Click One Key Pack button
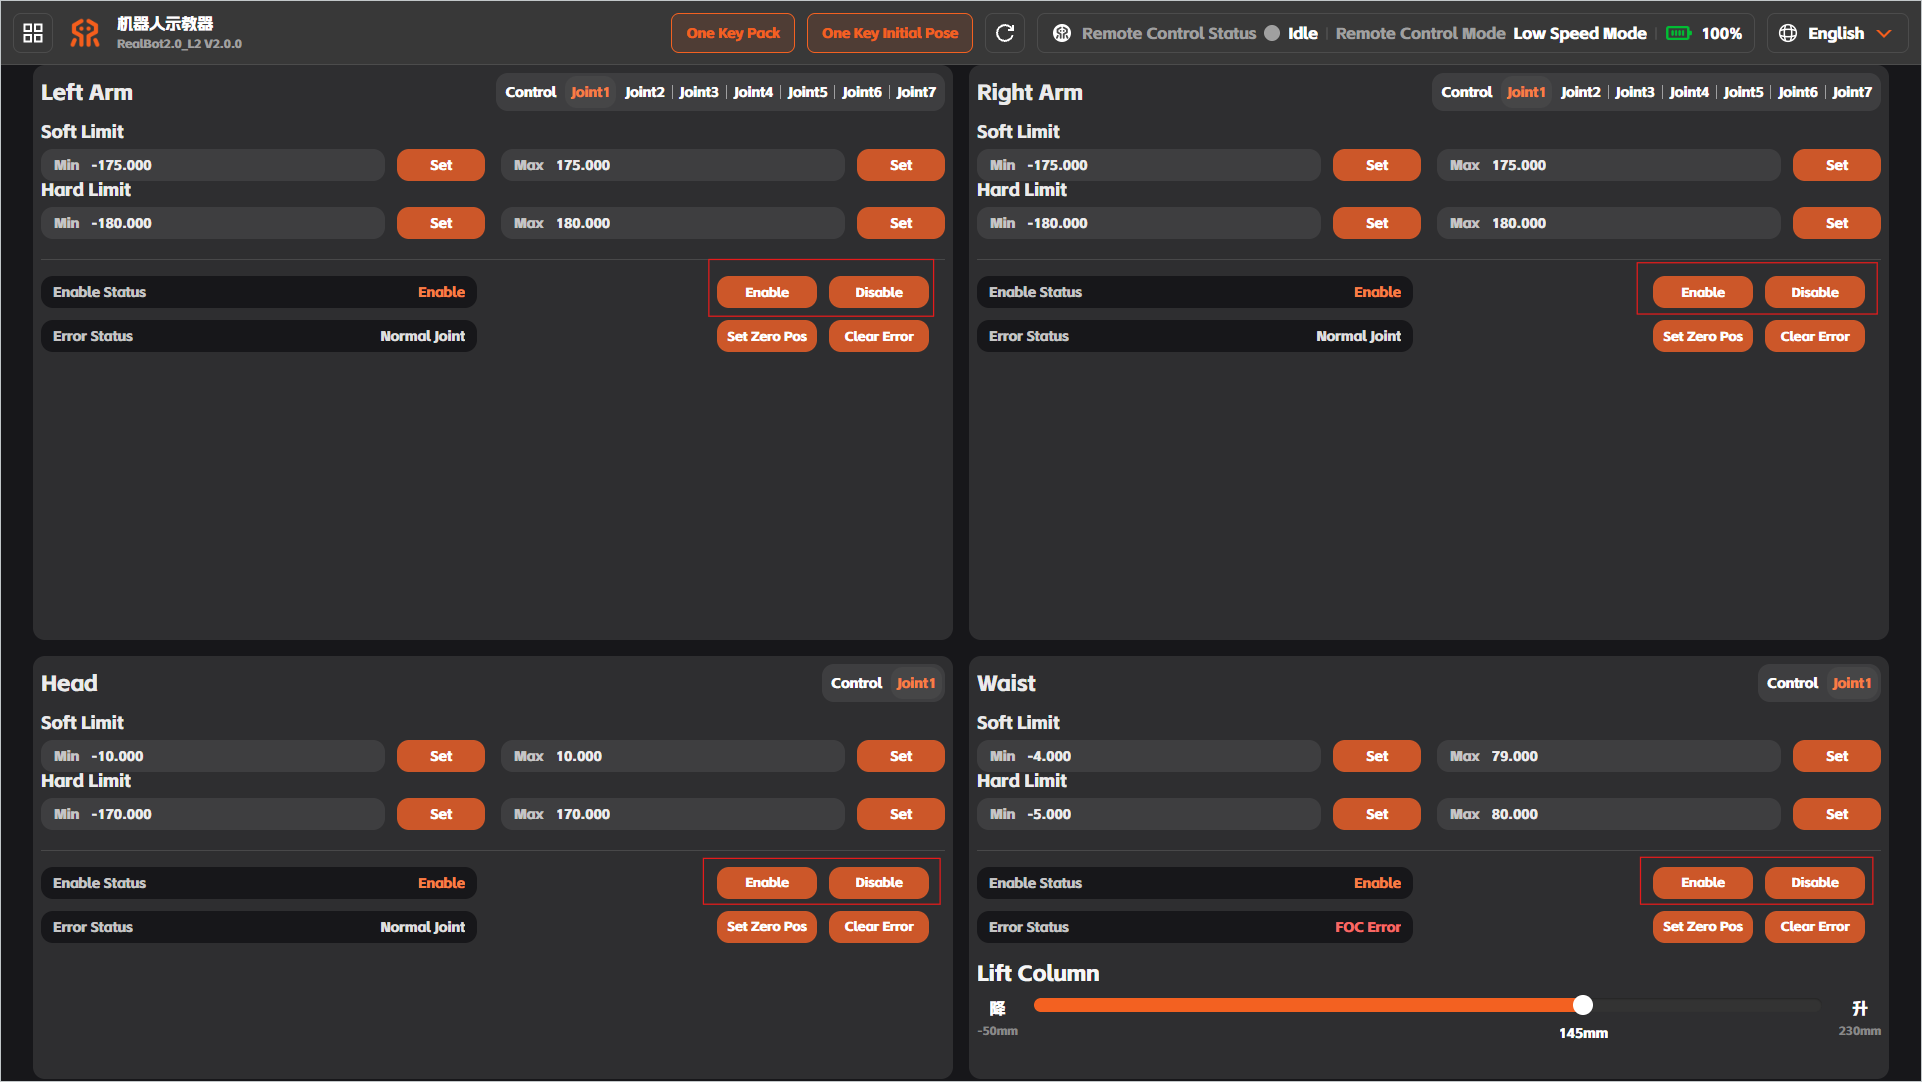 click(733, 33)
